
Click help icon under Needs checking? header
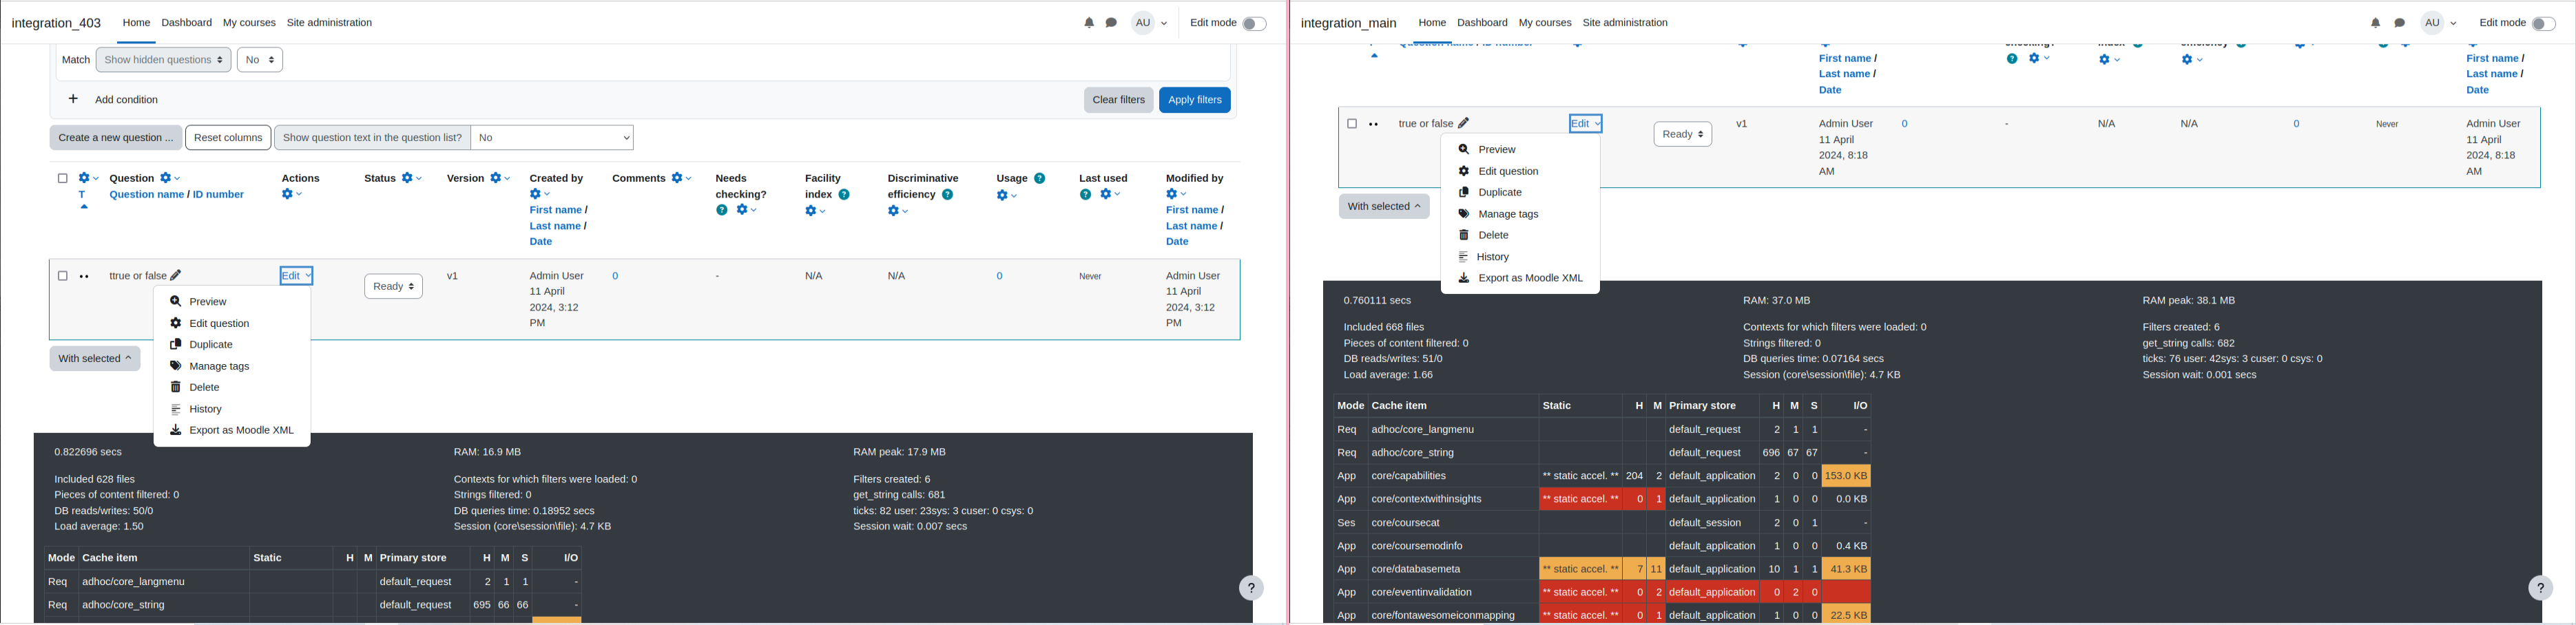coord(722,210)
